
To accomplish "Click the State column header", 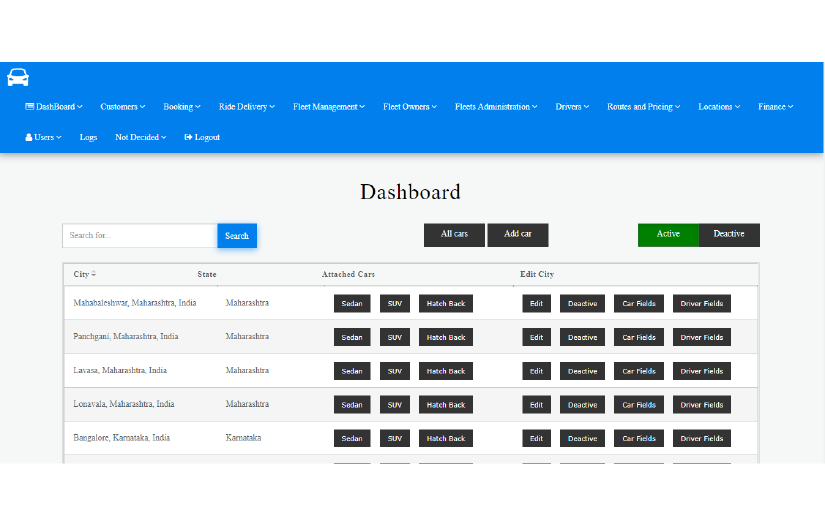I will (x=207, y=274).
